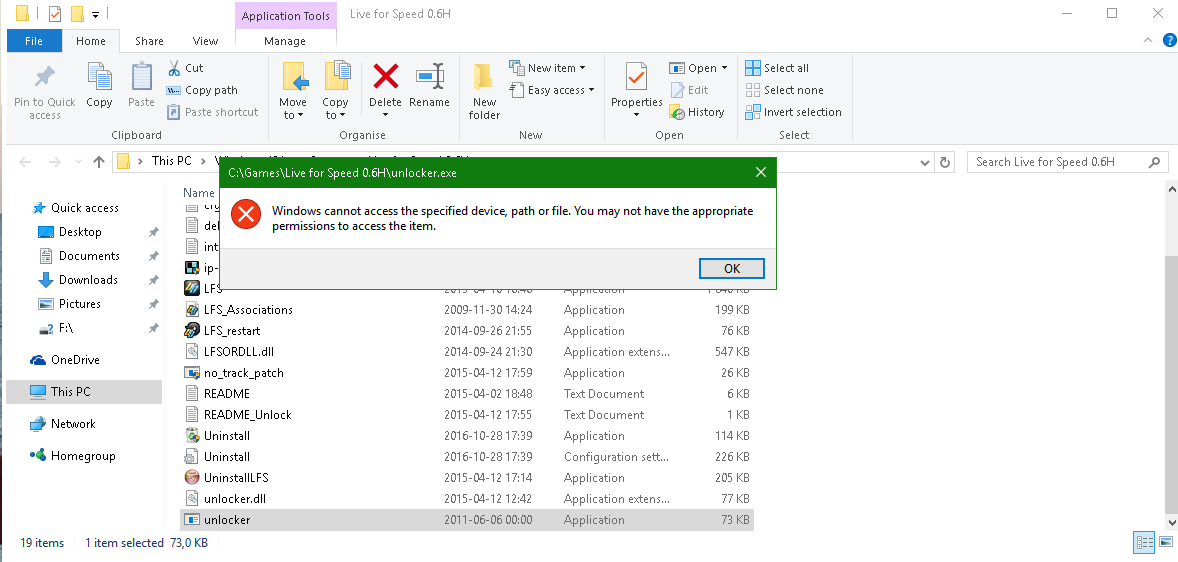This screenshot has height=562, width=1178.
Task: Click the History button
Action: (x=696, y=112)
